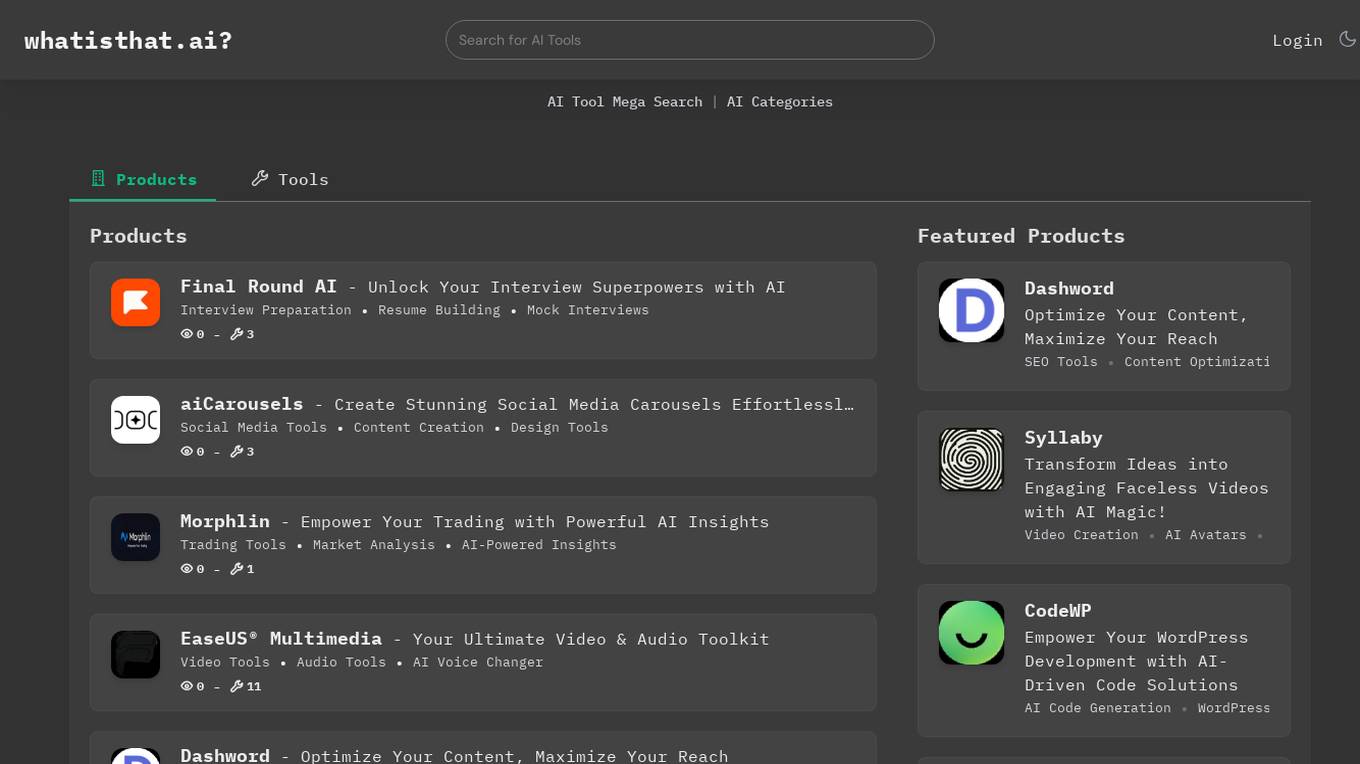Image resolution: width=1360 pixels, height=764 pixels.
Task: Open the Final Round AI product title
Action: pyautogui.click(x=258, y=287)
